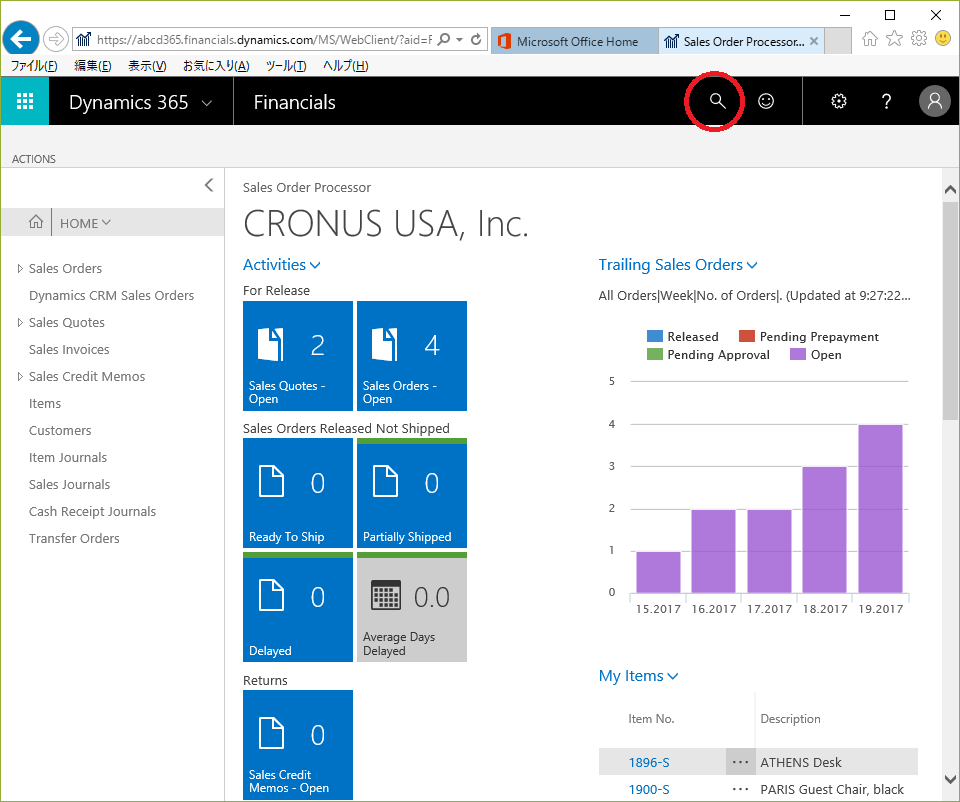960x802 pixels.
Task: Click the home icon in navigation pane
Action: 36,223
